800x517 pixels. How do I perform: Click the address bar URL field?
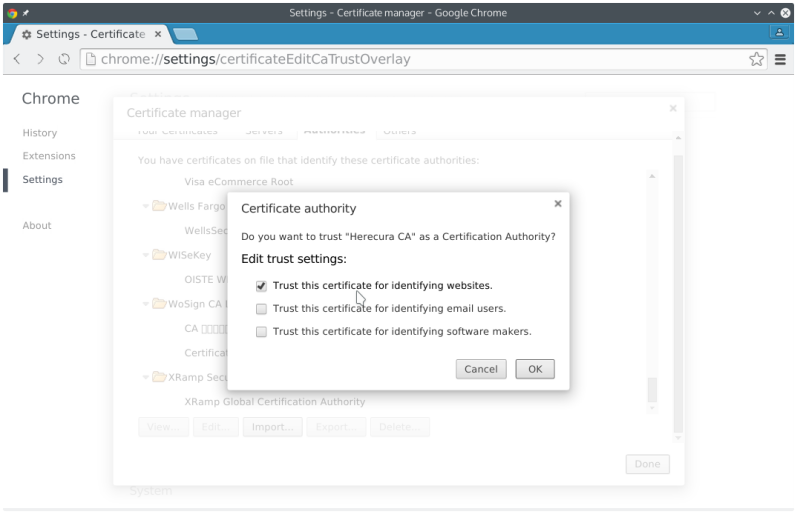[400, 59]
